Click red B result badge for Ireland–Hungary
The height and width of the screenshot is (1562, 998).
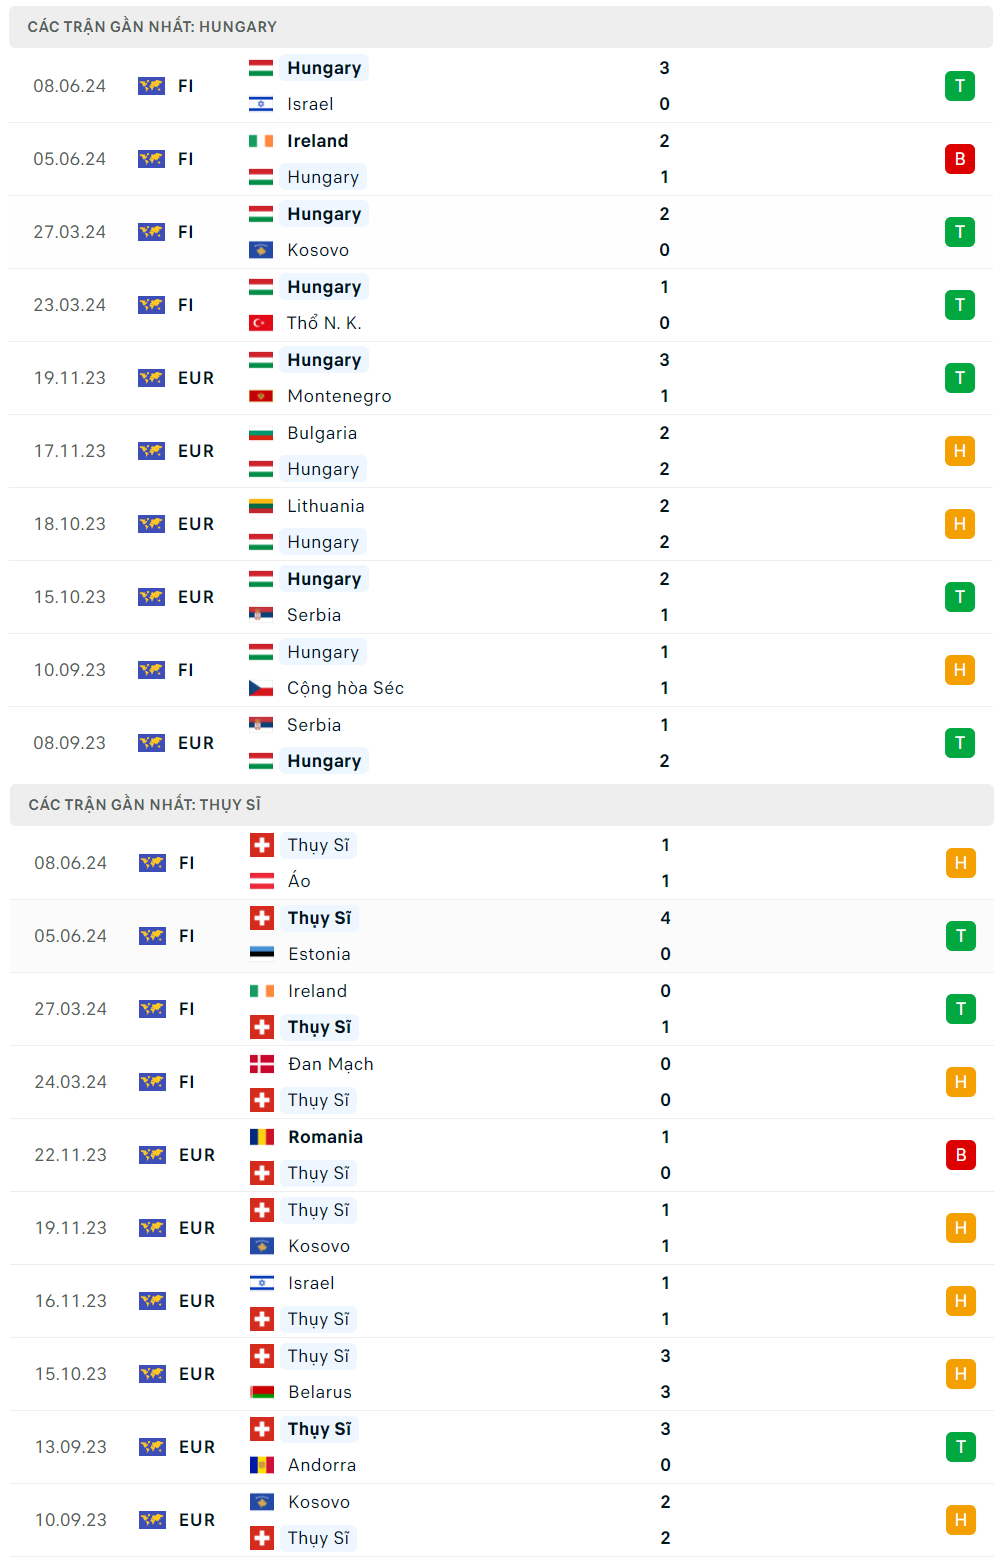[959, 159]
